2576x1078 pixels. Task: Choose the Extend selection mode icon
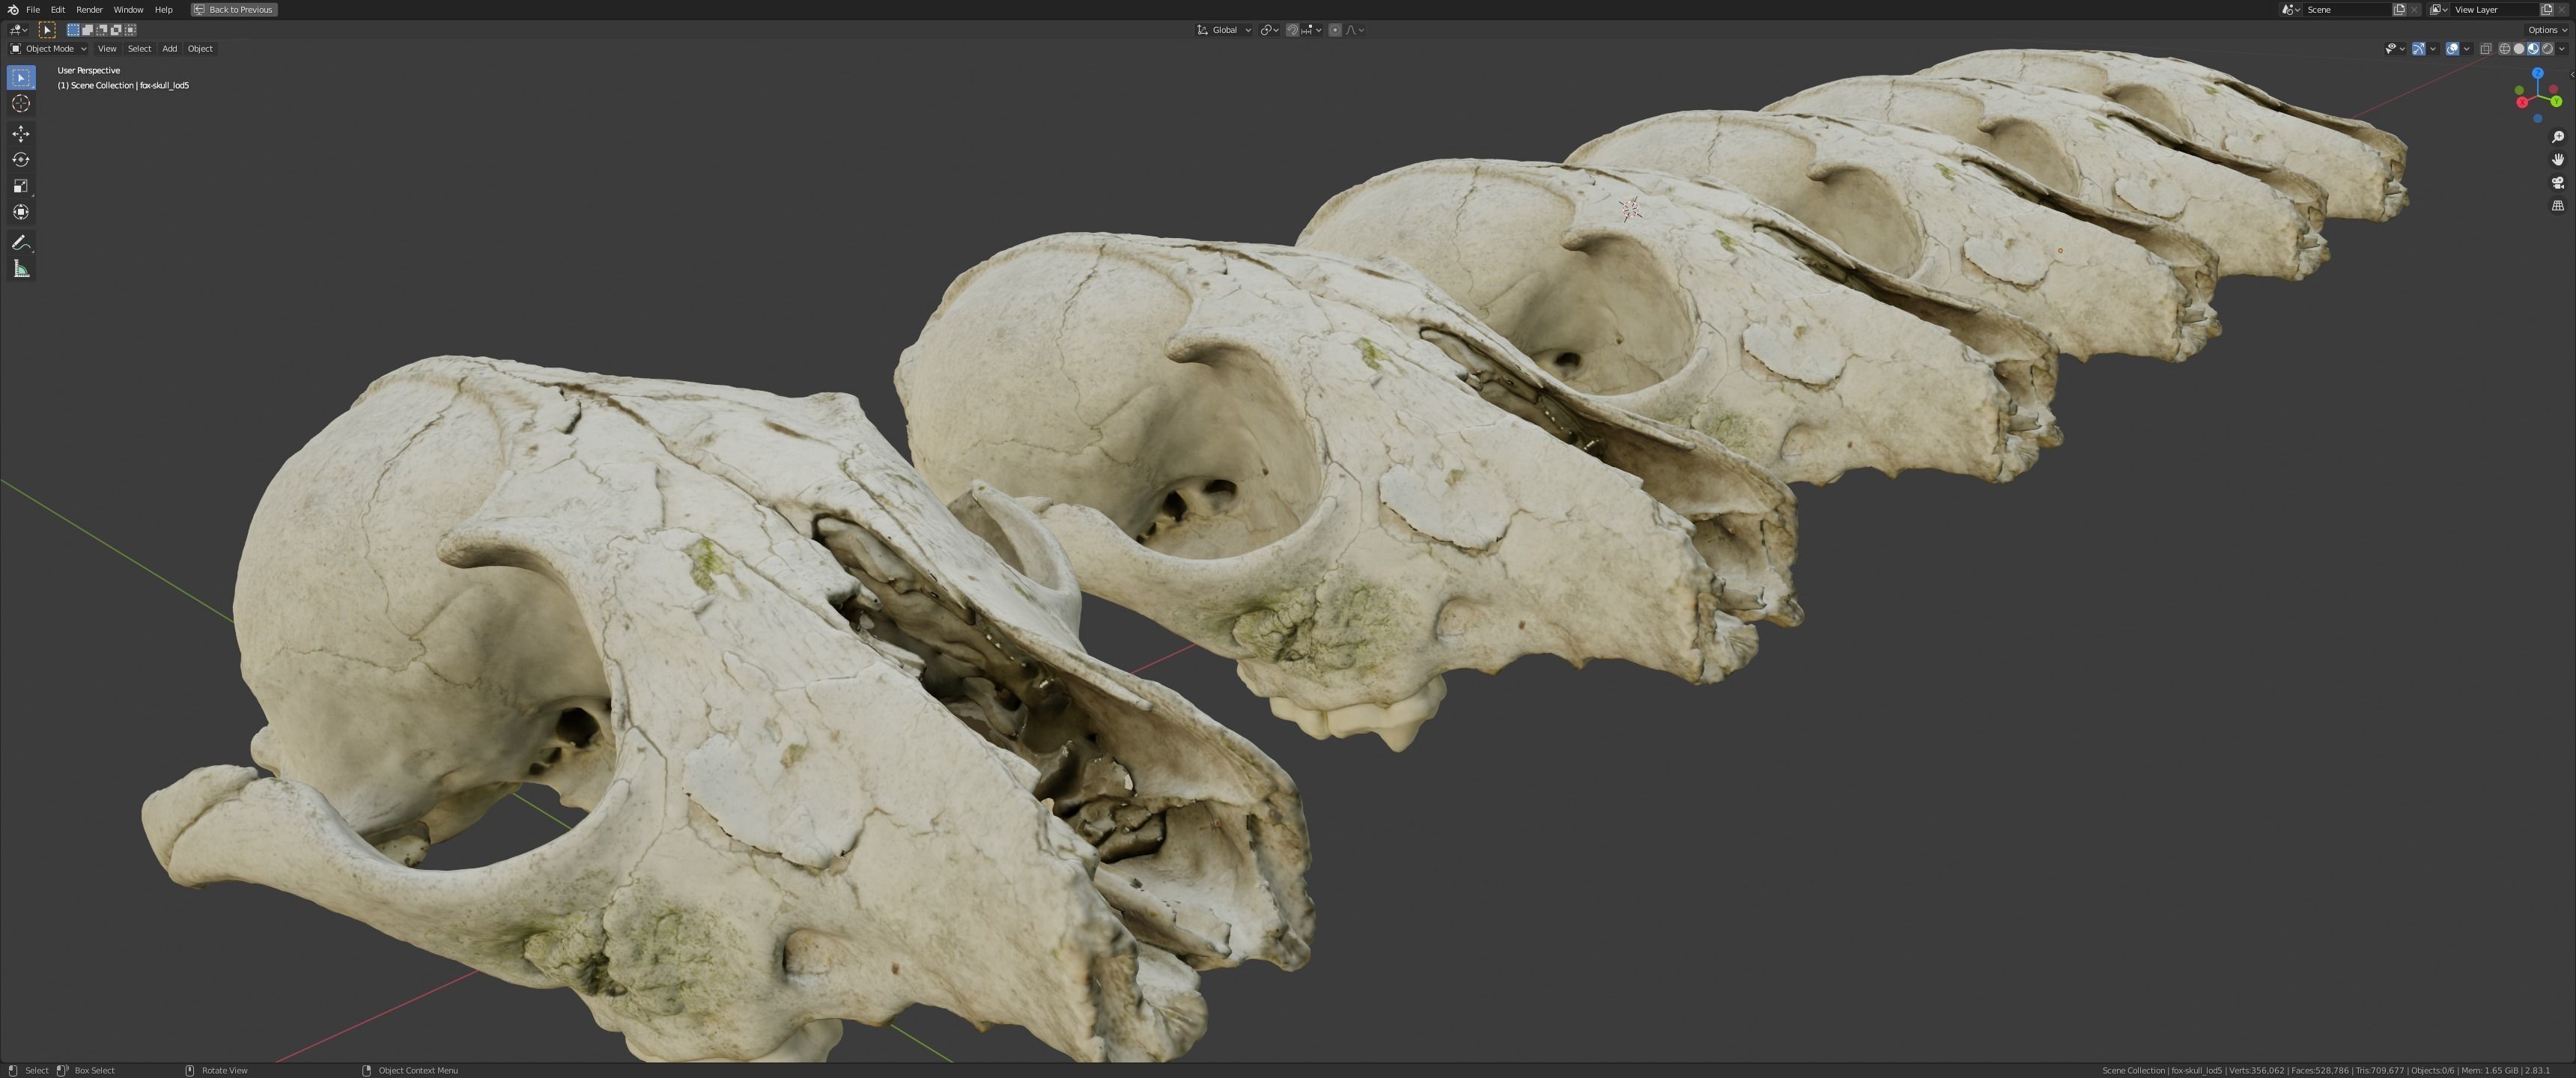click(87, 30)
